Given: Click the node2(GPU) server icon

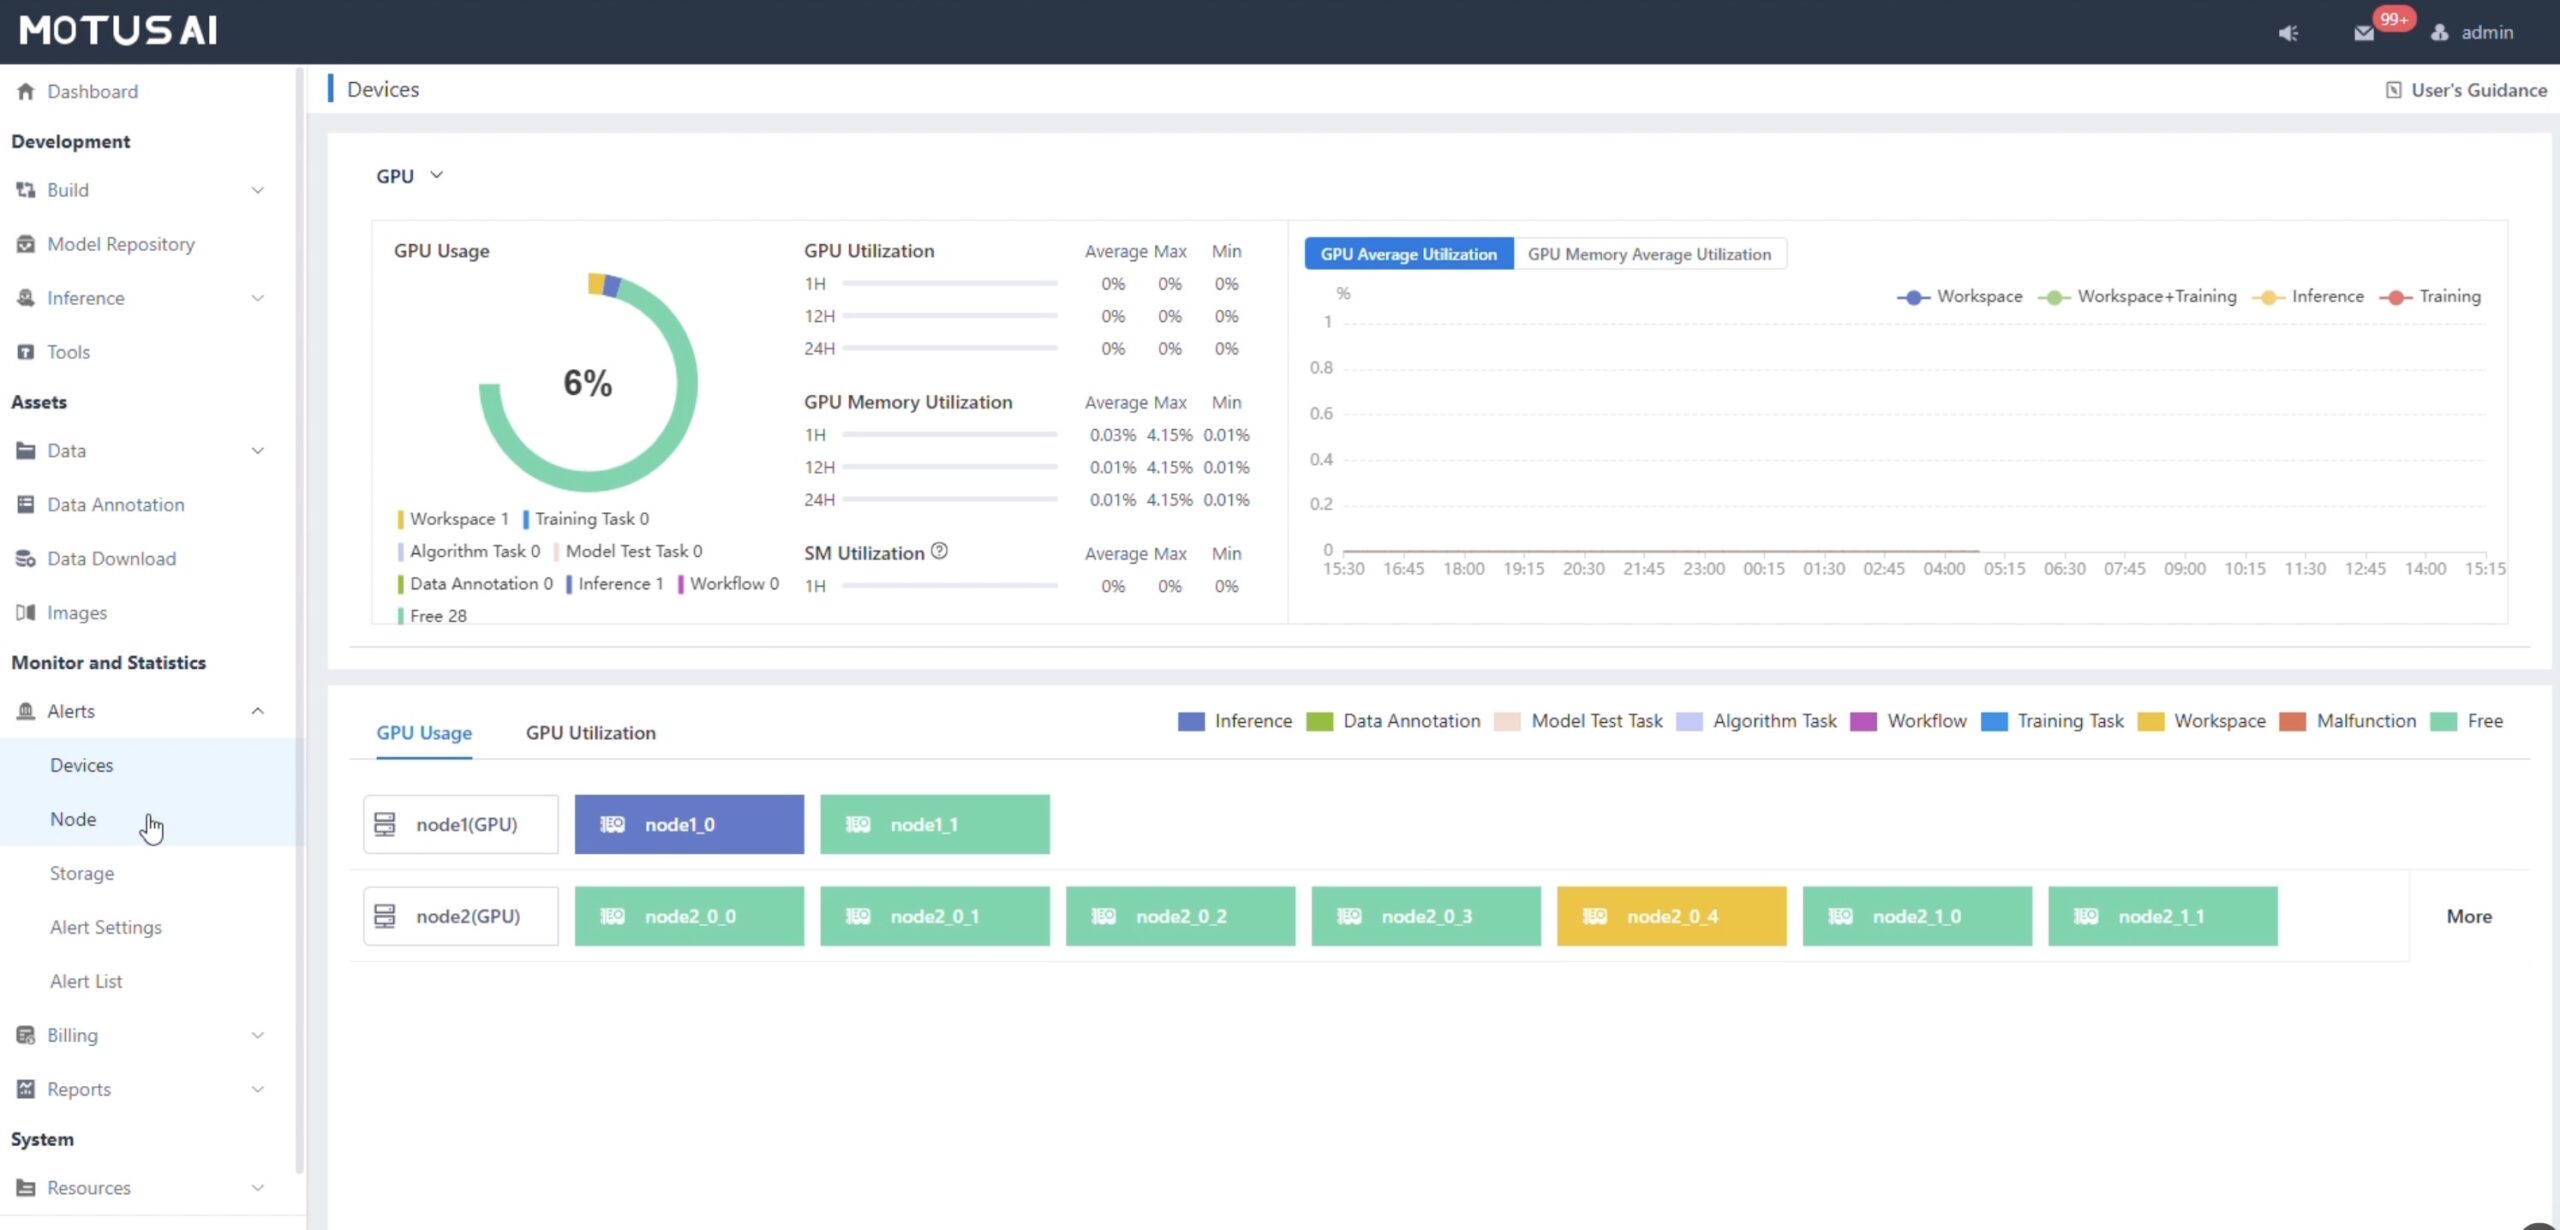Looking at the screenshot, I should tap(385, 916).
